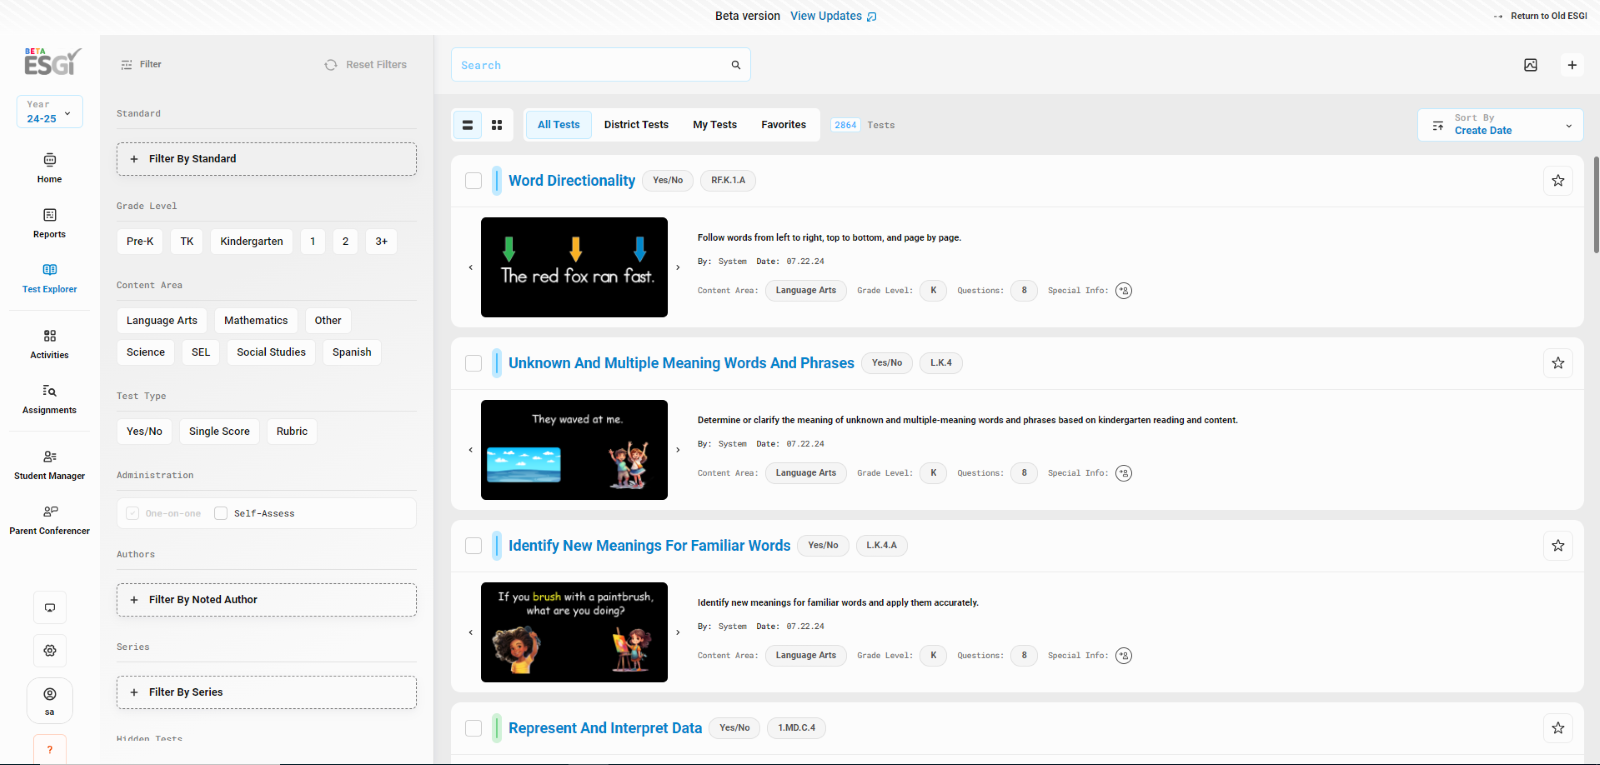The width and height of the screenshot is (1600, 765).
Task: Switch to the All Tests tab
Action: [x=558, y=125]
